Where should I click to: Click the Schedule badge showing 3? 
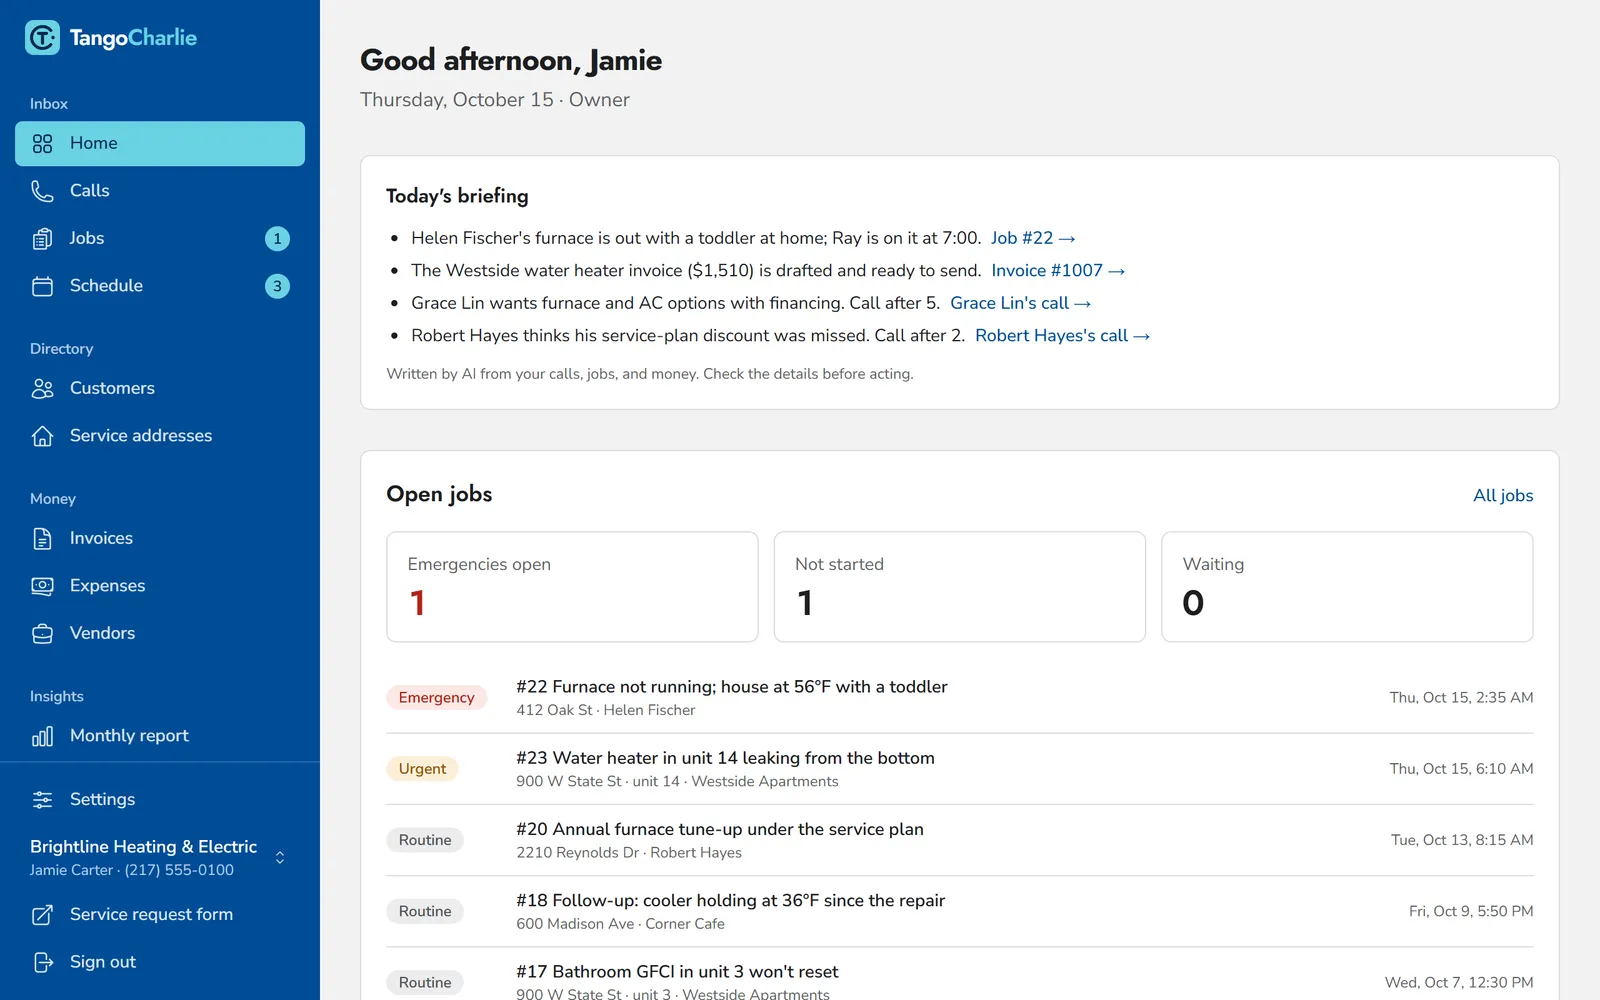click(277, 286)
